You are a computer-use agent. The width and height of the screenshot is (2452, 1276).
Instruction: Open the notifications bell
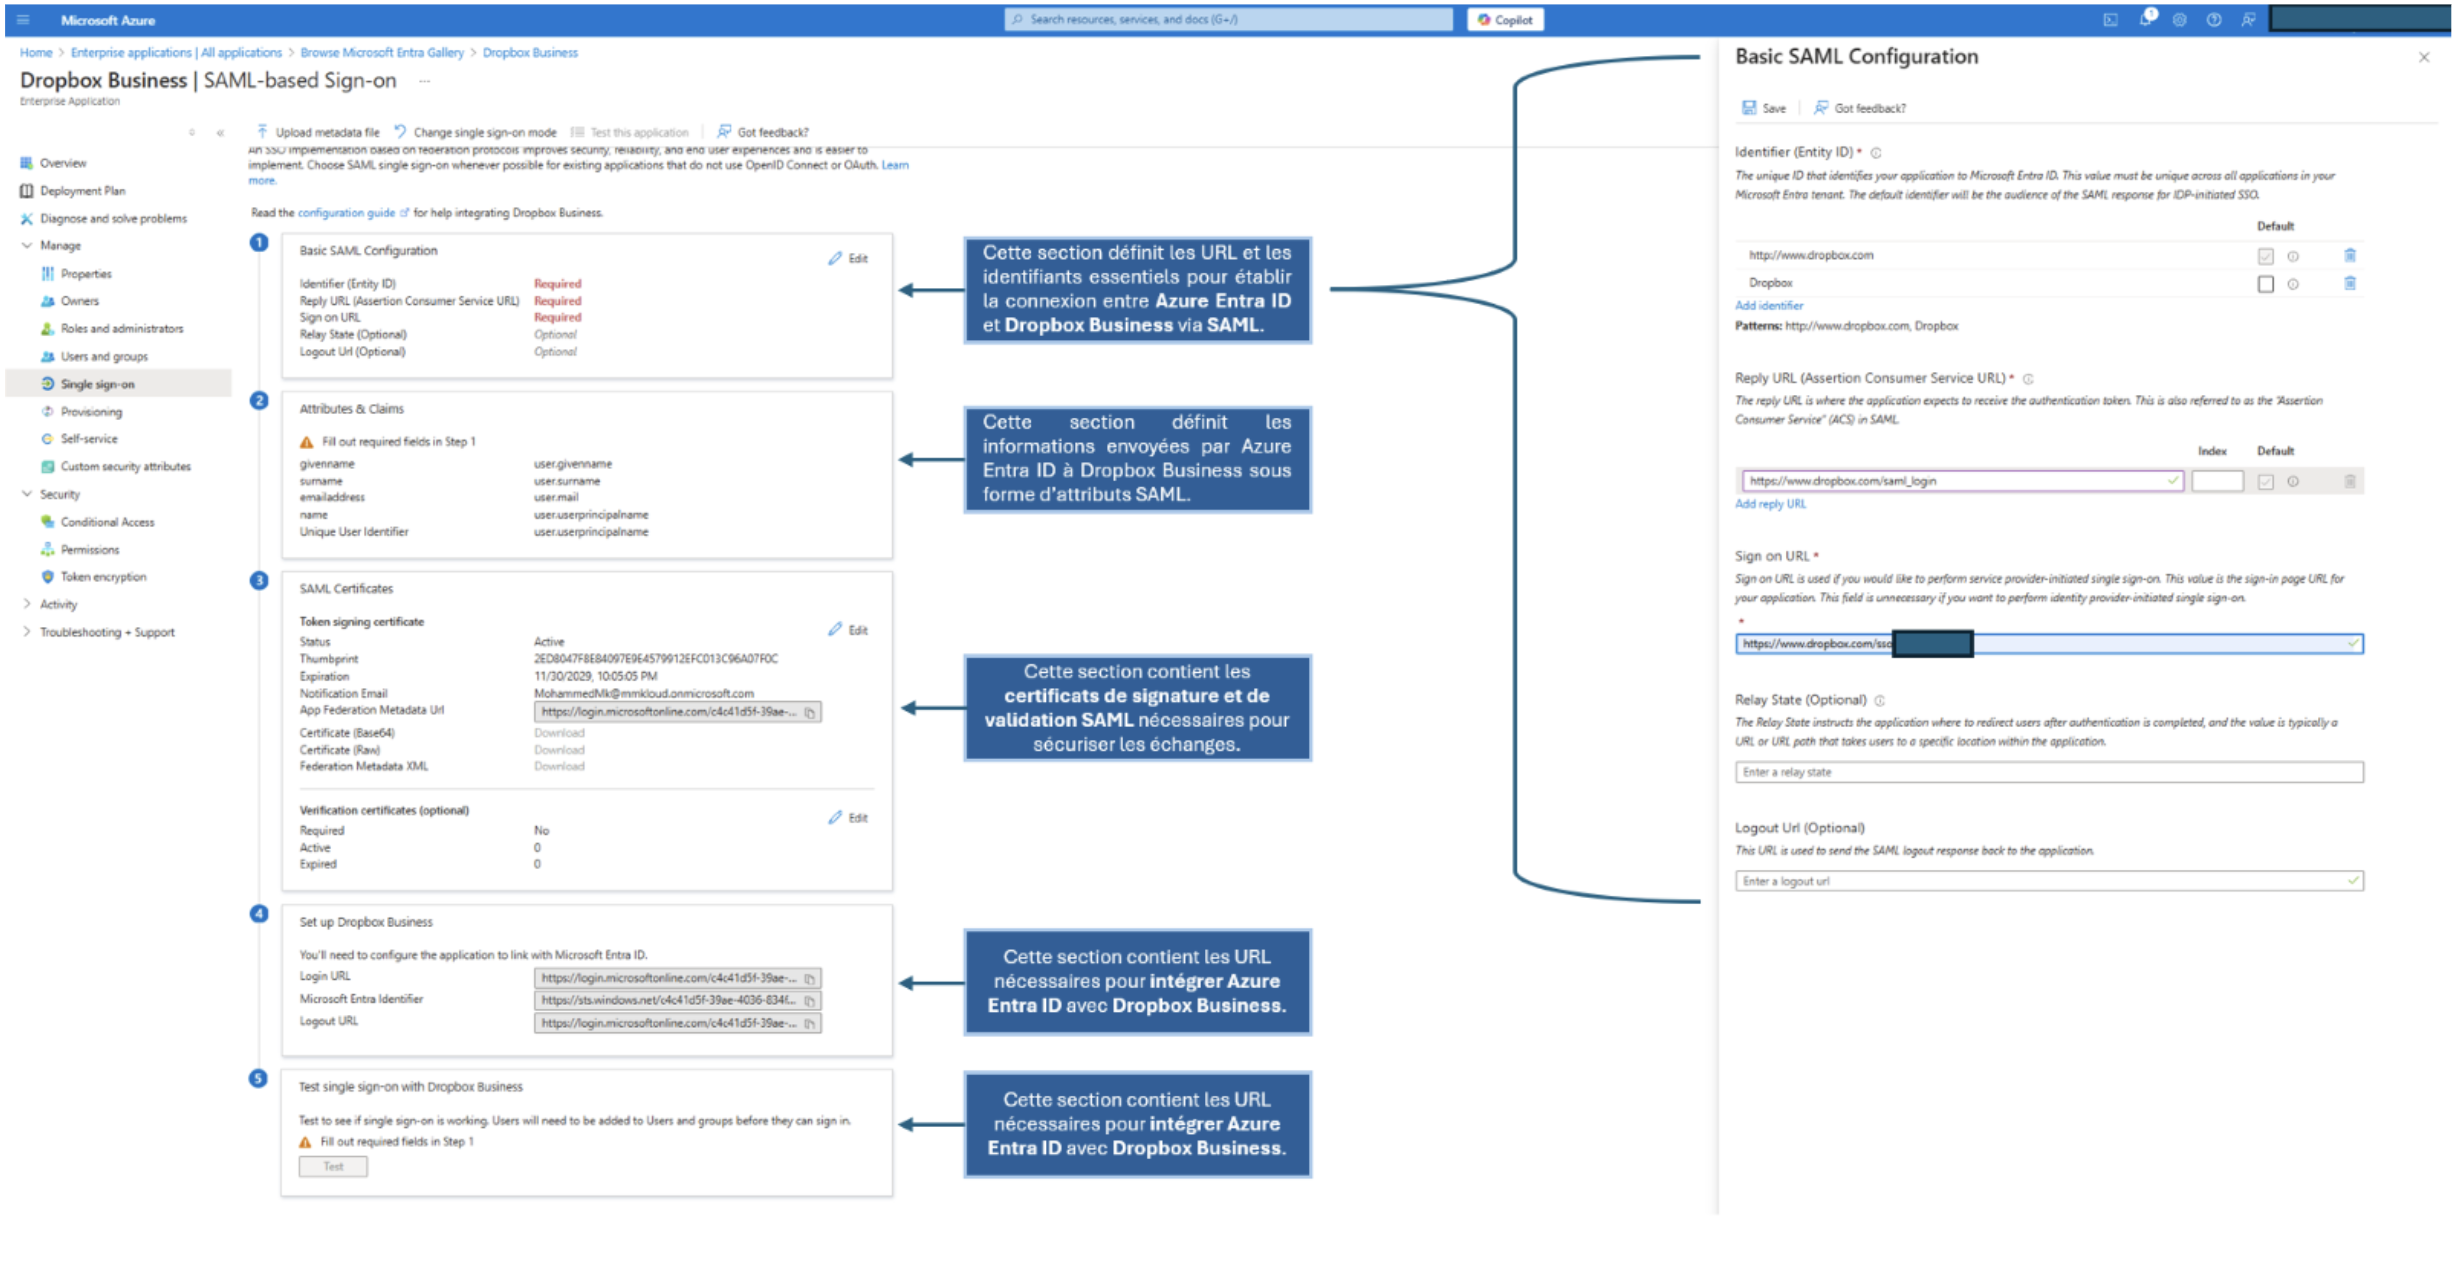click(2146, 19)
